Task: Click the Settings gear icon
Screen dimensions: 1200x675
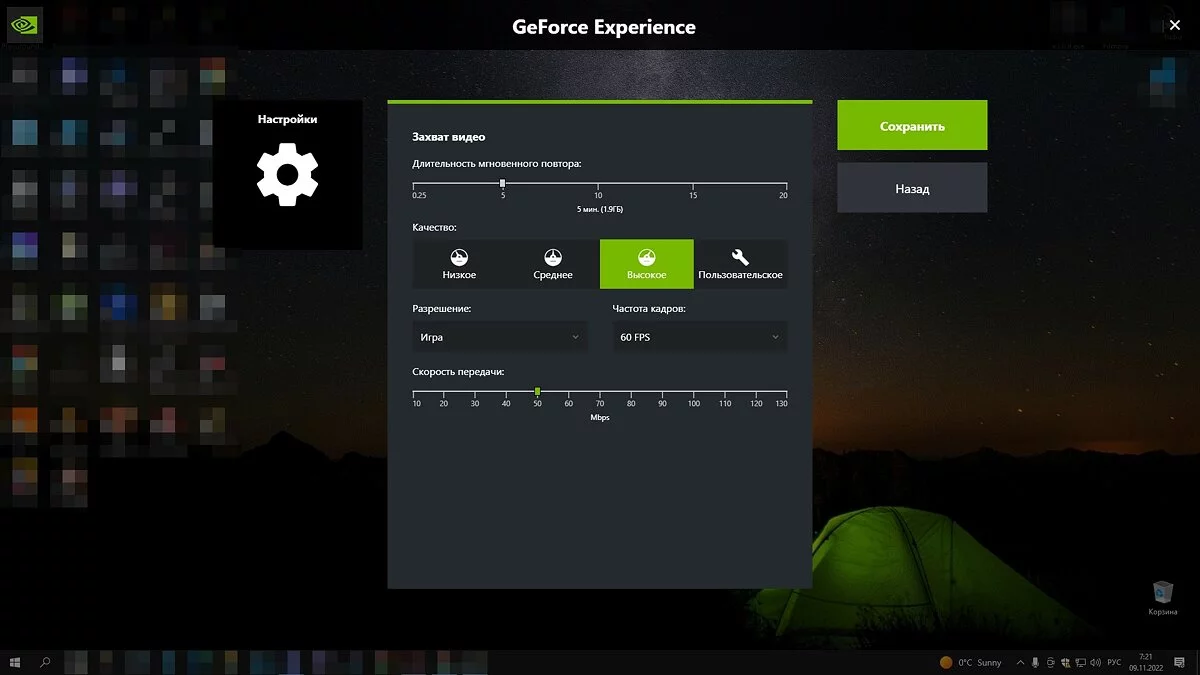Action: pyautogui.click(x=287, y=175)
